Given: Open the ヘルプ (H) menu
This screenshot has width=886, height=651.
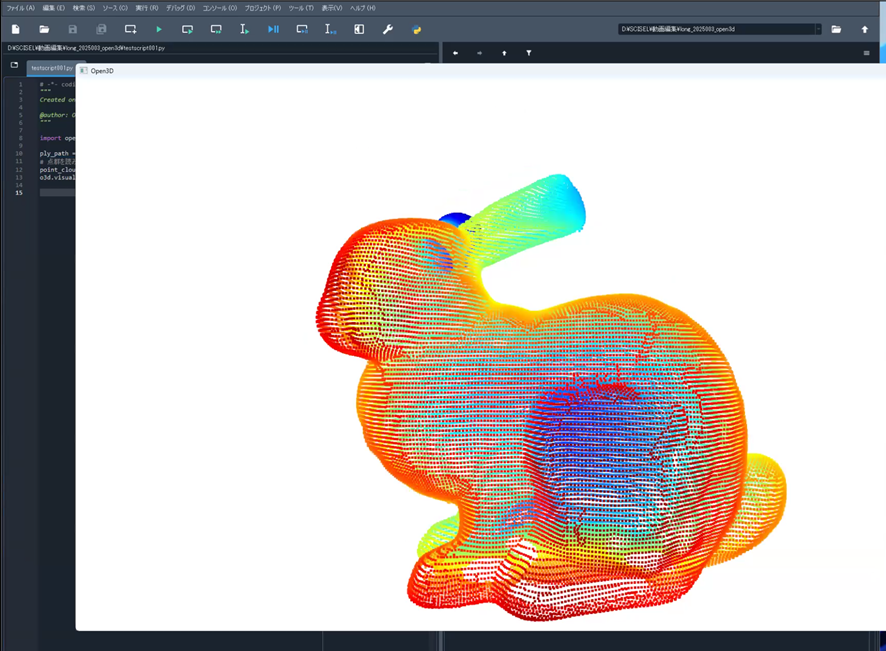Looking at the screenshot, I should [x=362, y=8].
